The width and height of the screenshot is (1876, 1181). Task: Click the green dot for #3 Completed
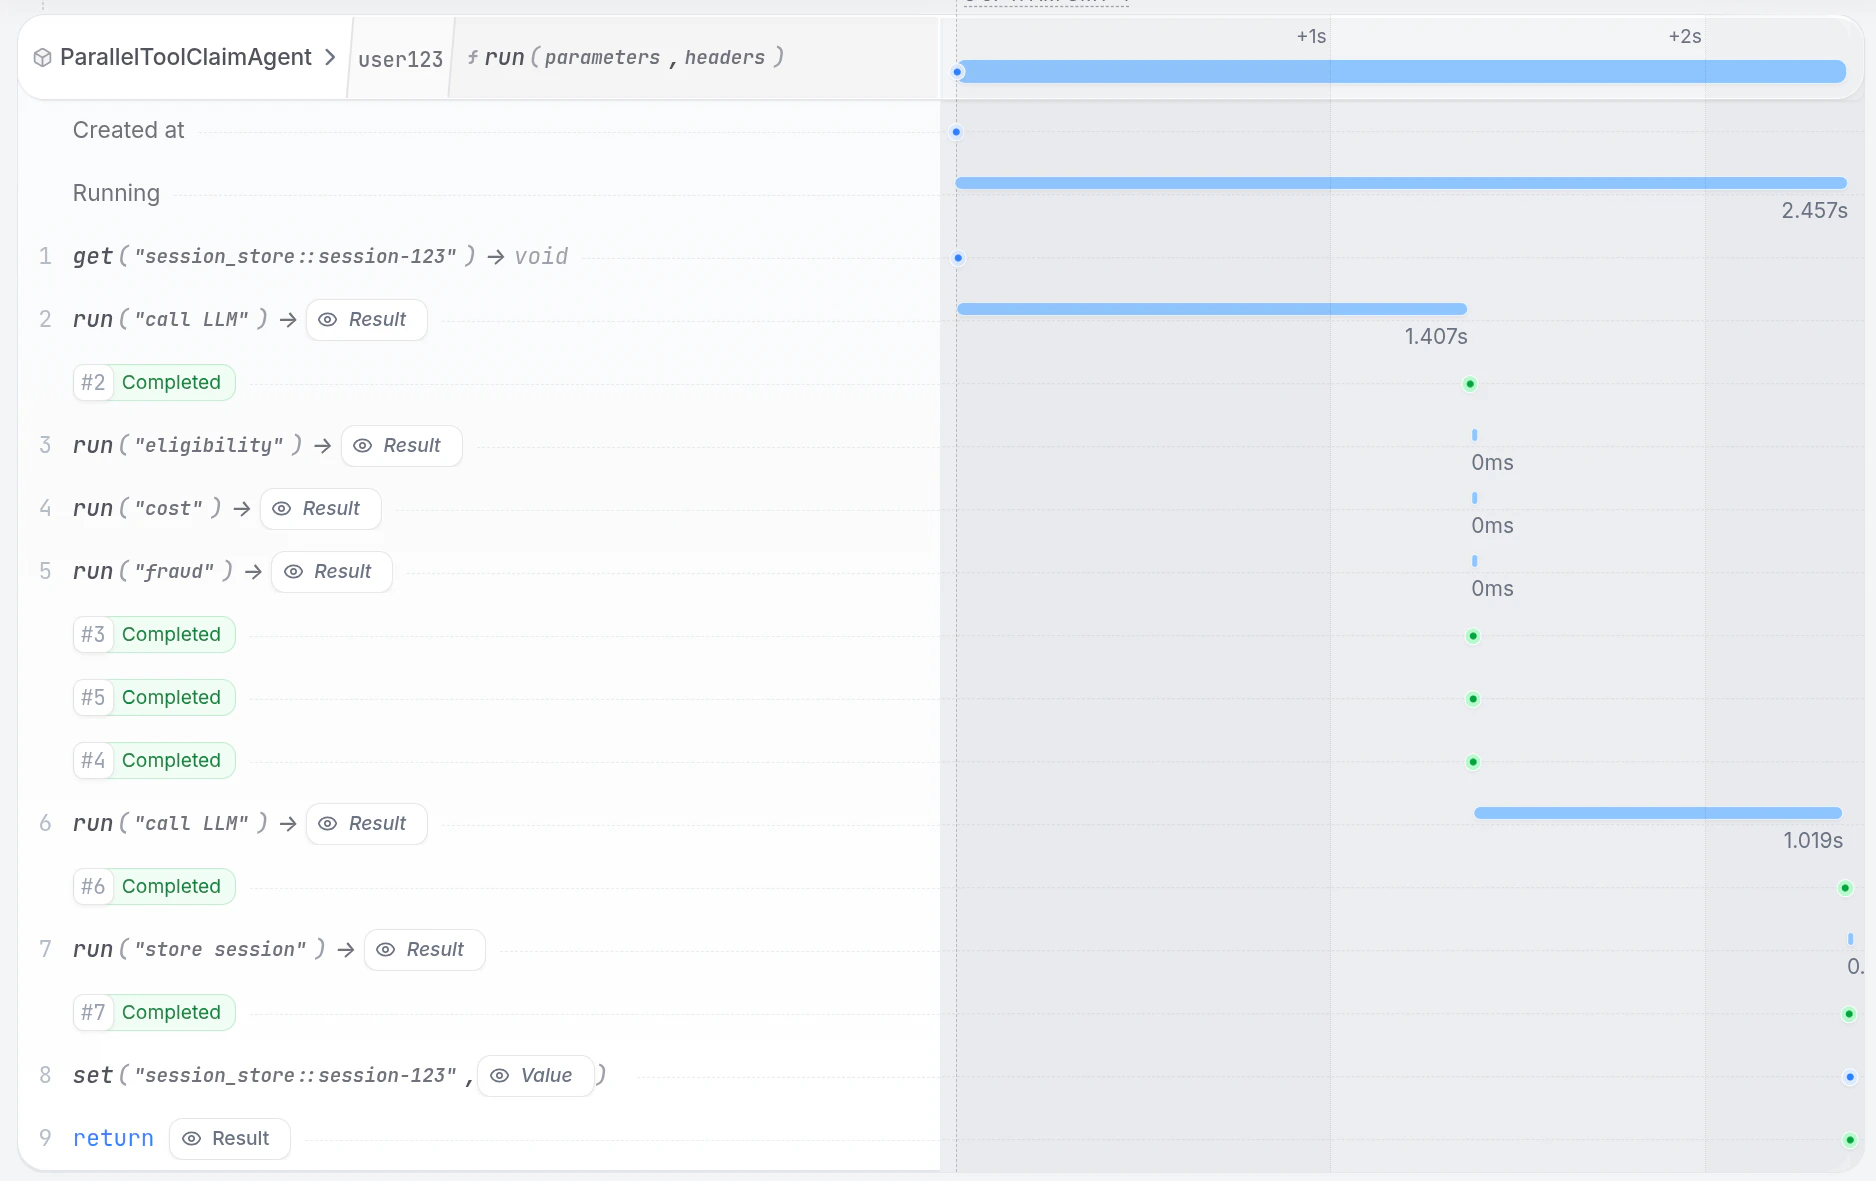point(1473,636)
